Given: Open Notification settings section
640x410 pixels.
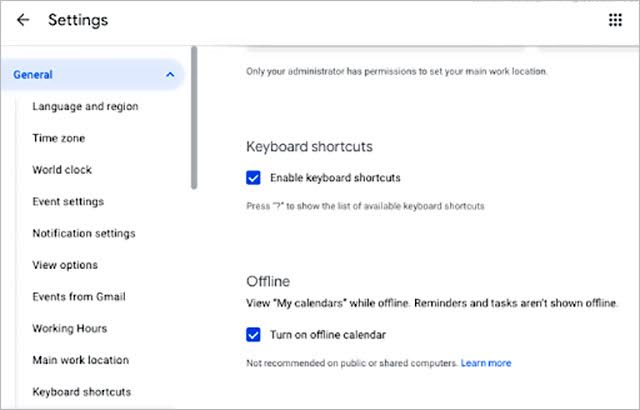Looking at the screenshot, I should [83, 233].
